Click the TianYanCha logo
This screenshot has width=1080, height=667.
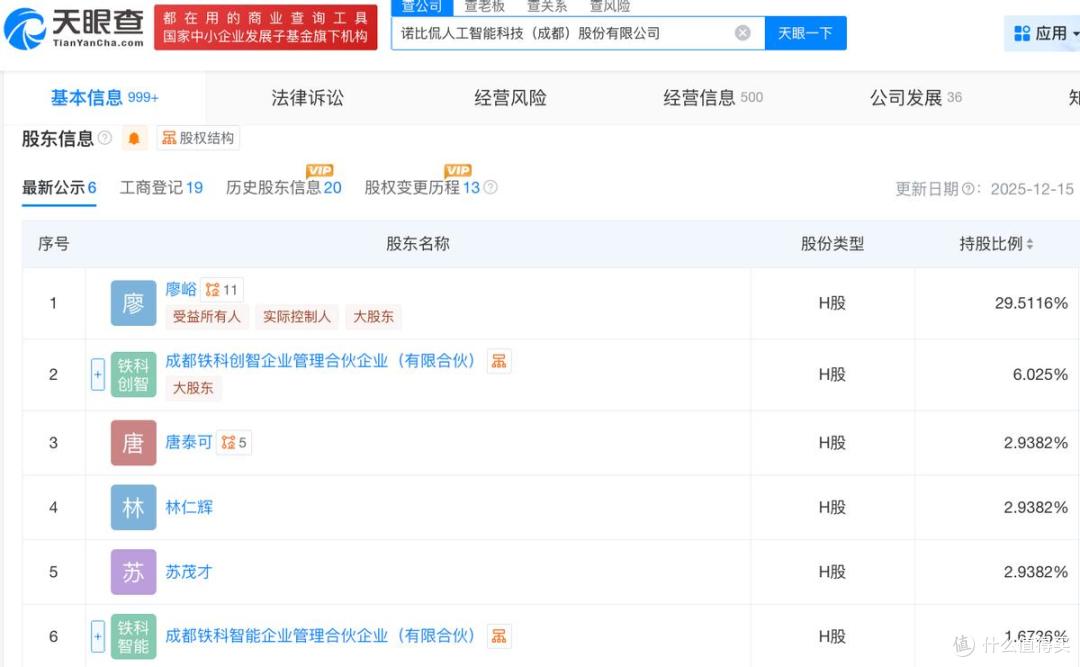74,28
